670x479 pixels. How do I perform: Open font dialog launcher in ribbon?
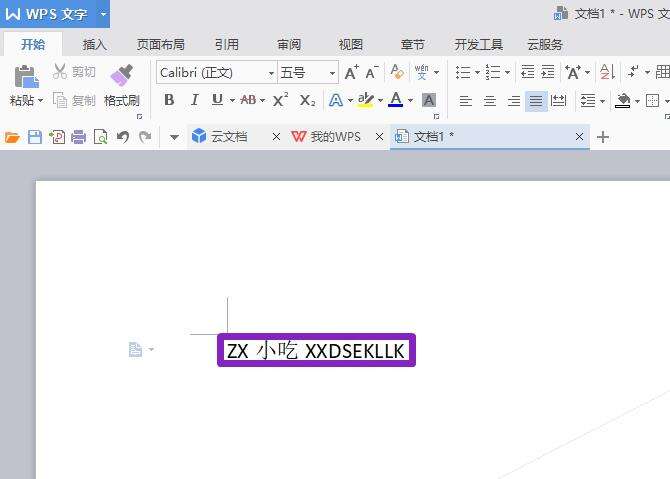click(x=436, y=116)
